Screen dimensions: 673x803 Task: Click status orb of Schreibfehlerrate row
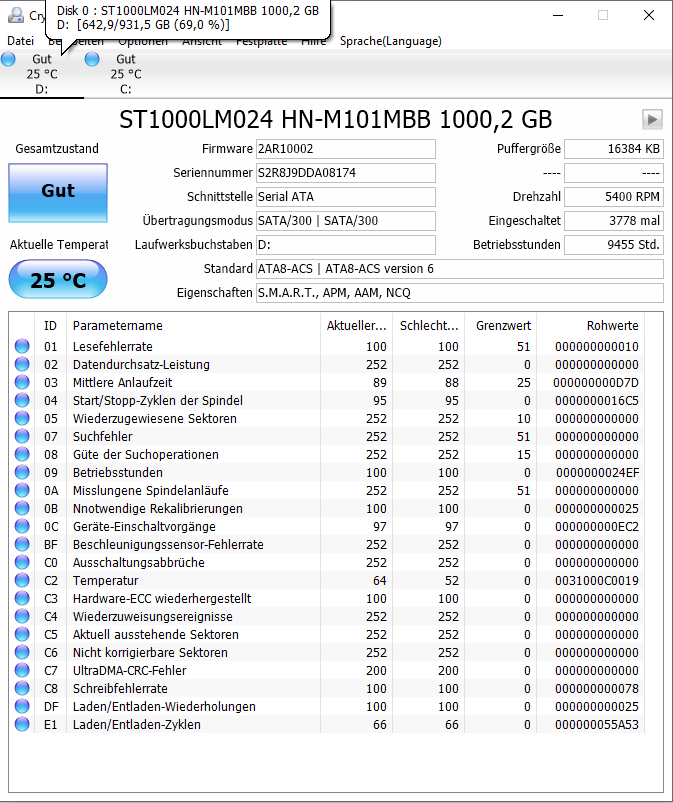coord(22,688)
